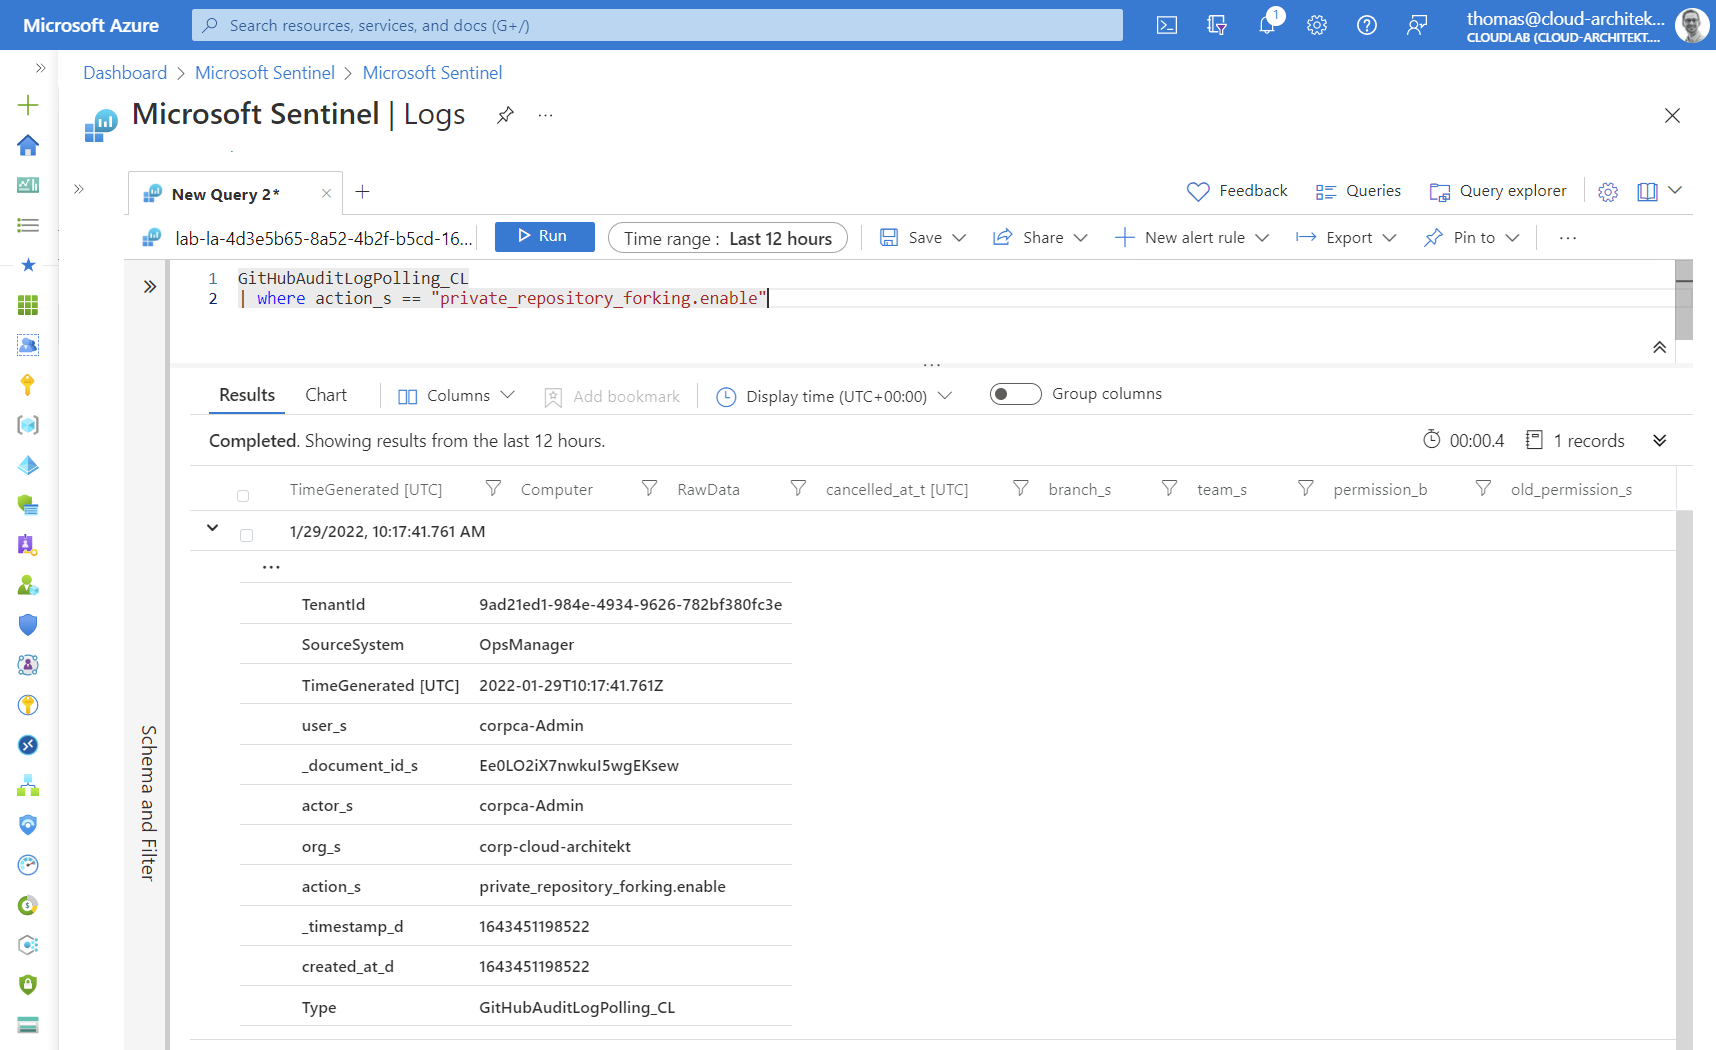Open portal settings gear in header
Image resolution: width=1716 pixels, height=1050 pixels.
1317,25
